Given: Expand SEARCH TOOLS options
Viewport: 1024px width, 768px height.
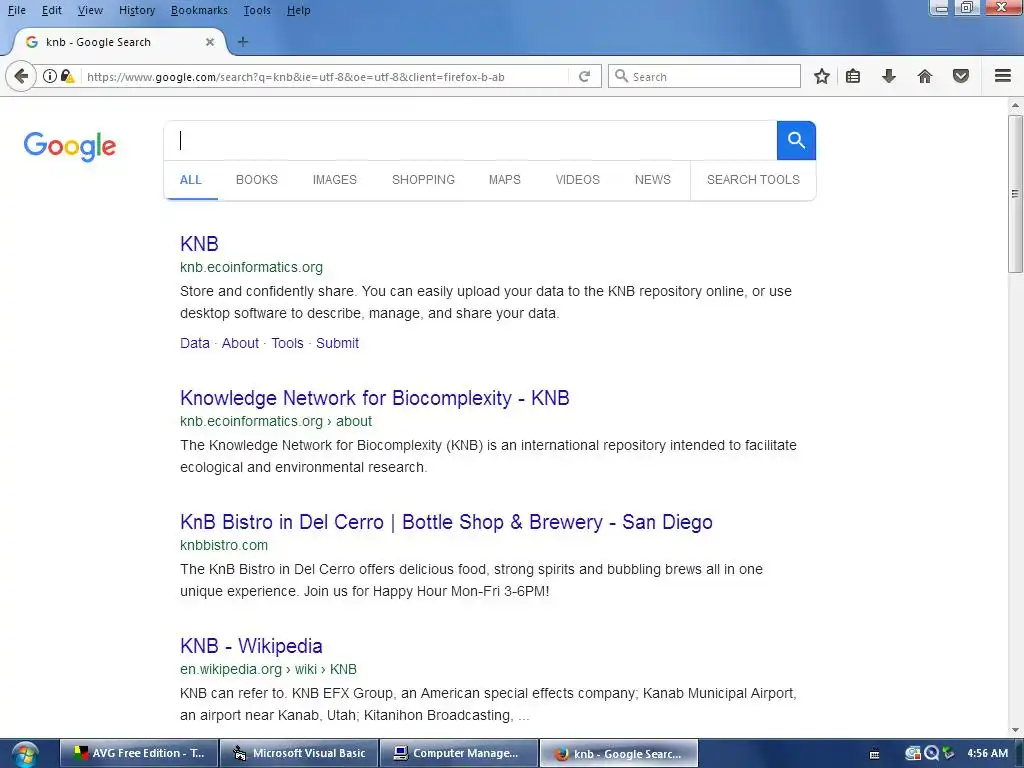Looking at the screenshot, I should click(753, 180).
